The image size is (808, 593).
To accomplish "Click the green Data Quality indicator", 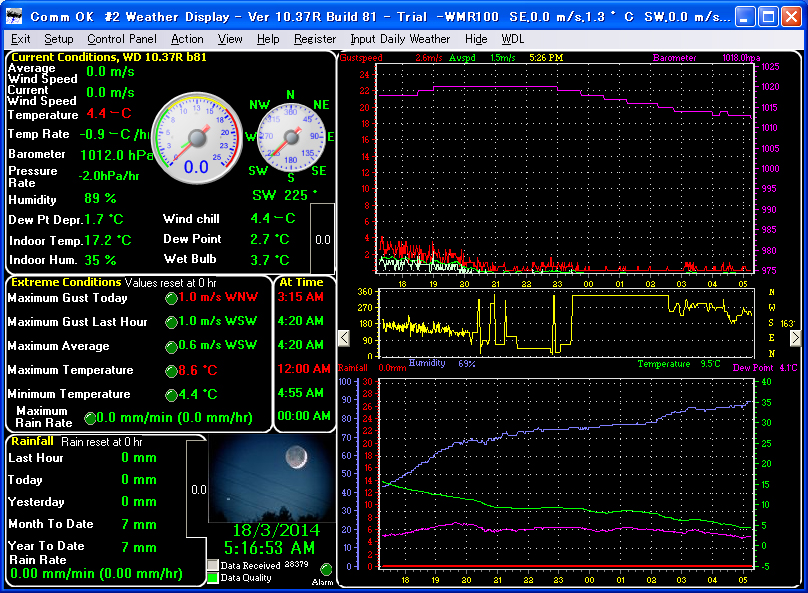I will click(x=213, y=578).
